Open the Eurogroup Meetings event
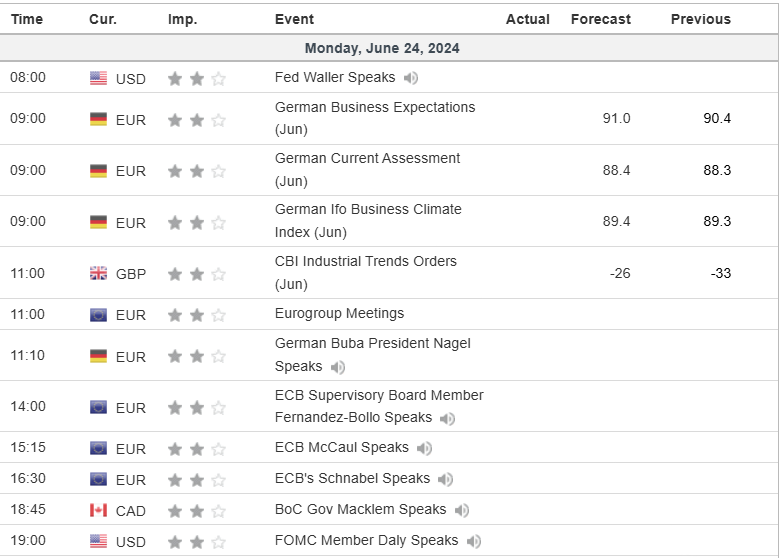 pos(339,313)
